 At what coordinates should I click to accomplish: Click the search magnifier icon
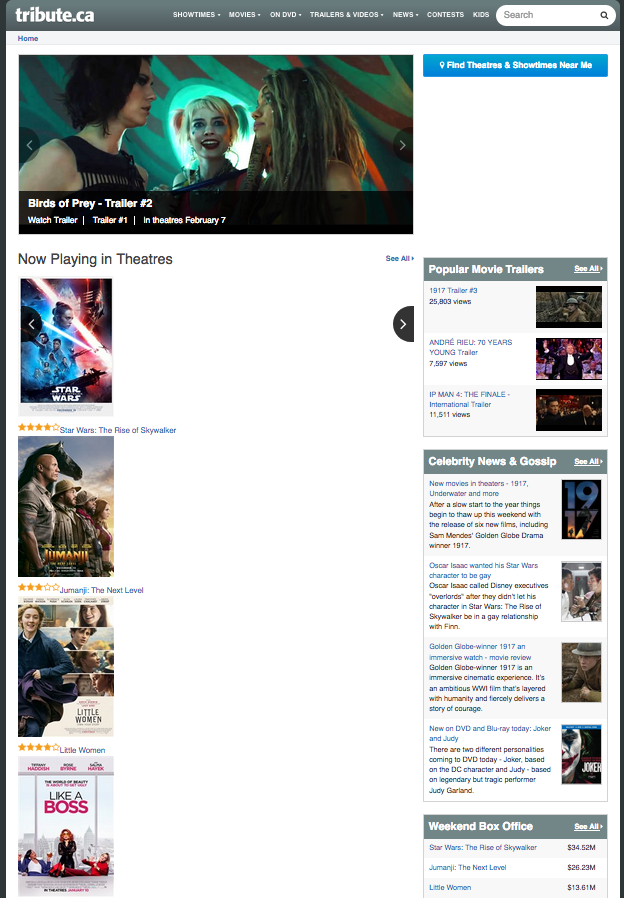point(603,15)
